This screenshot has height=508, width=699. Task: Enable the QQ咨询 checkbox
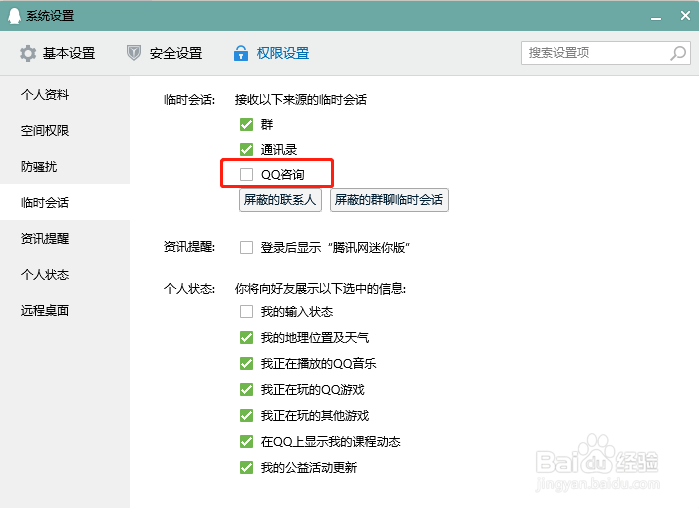pos(247,174)
